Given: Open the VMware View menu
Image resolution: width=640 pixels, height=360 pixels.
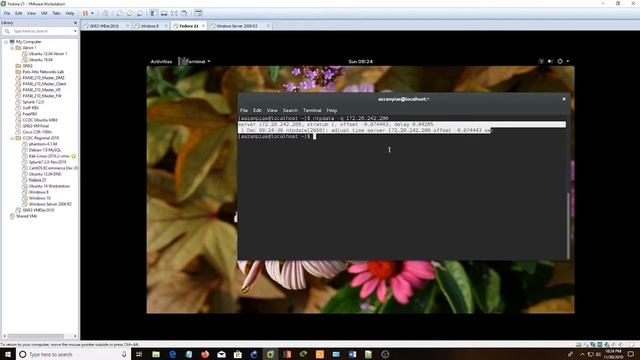Looking at the screenshot, I should (31, 13).
